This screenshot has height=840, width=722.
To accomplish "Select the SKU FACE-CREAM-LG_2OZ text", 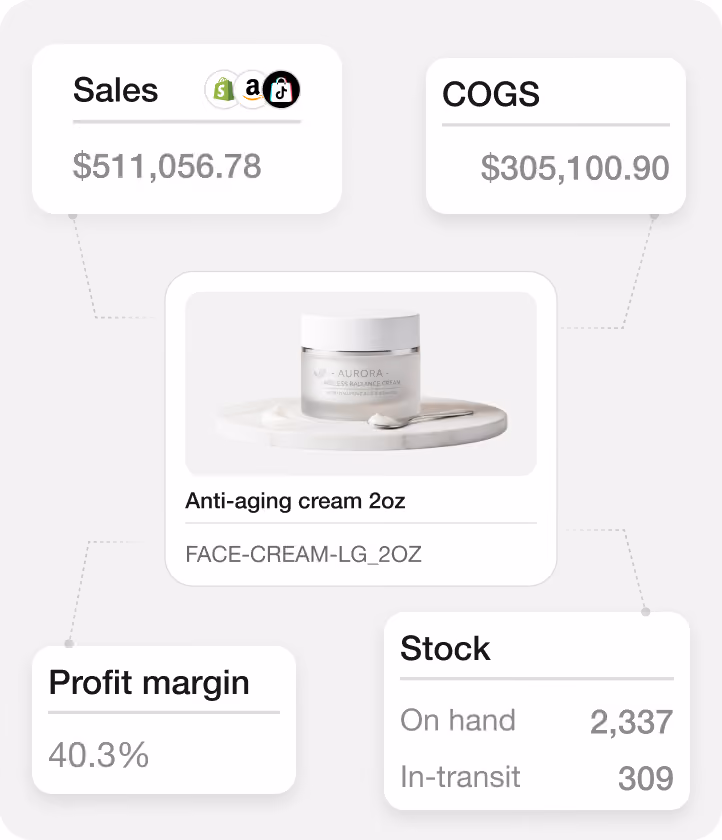I will tap(304, 554).
